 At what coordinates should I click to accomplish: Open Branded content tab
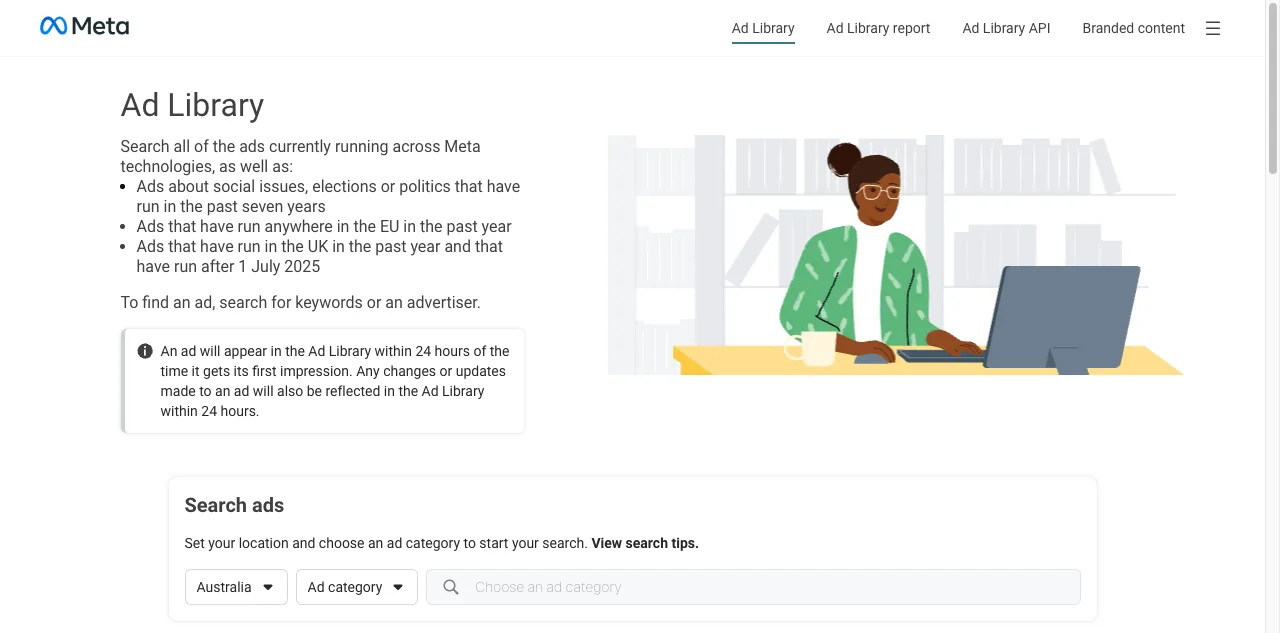[x=1133, y=28]
